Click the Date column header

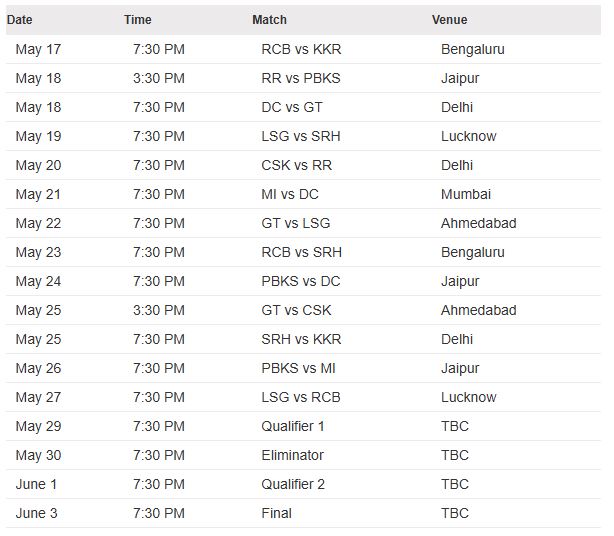tap(19, 20)
